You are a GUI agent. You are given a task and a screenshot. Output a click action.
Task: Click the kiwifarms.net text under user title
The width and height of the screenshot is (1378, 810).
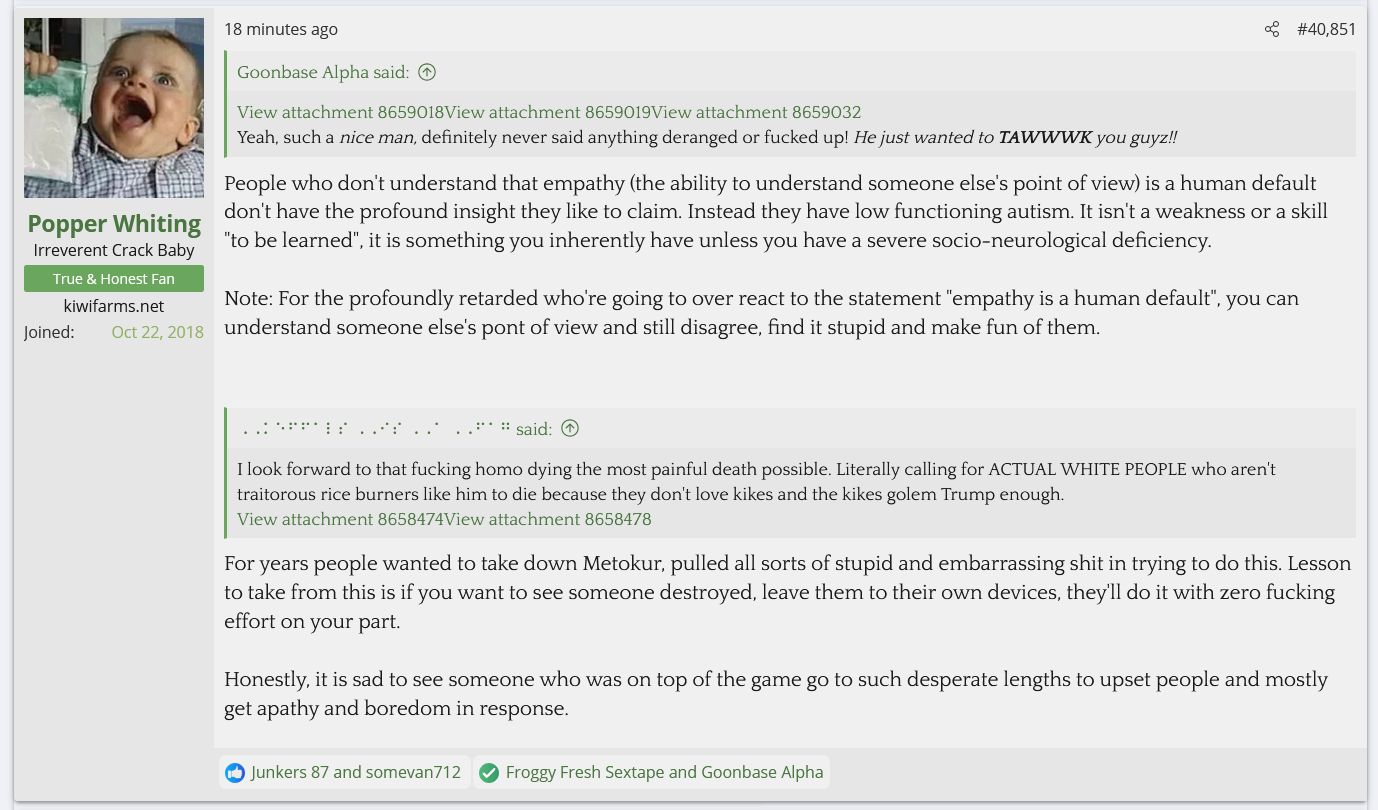click(114, 306)
